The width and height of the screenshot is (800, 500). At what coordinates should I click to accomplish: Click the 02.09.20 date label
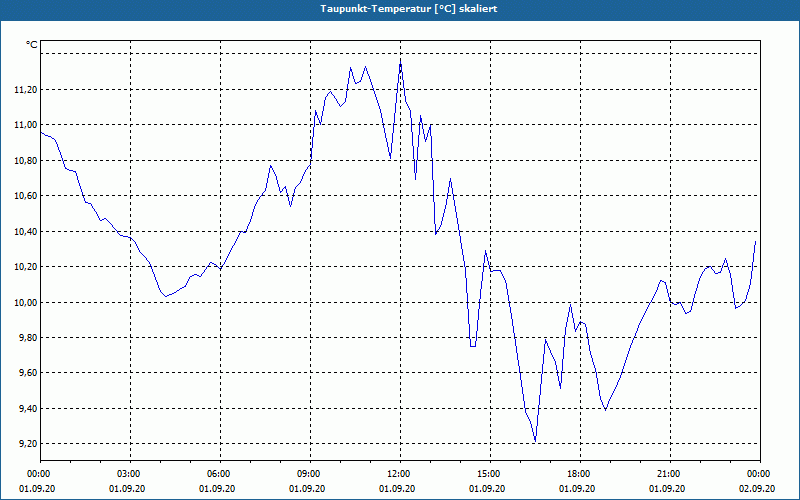pos(757,489)
